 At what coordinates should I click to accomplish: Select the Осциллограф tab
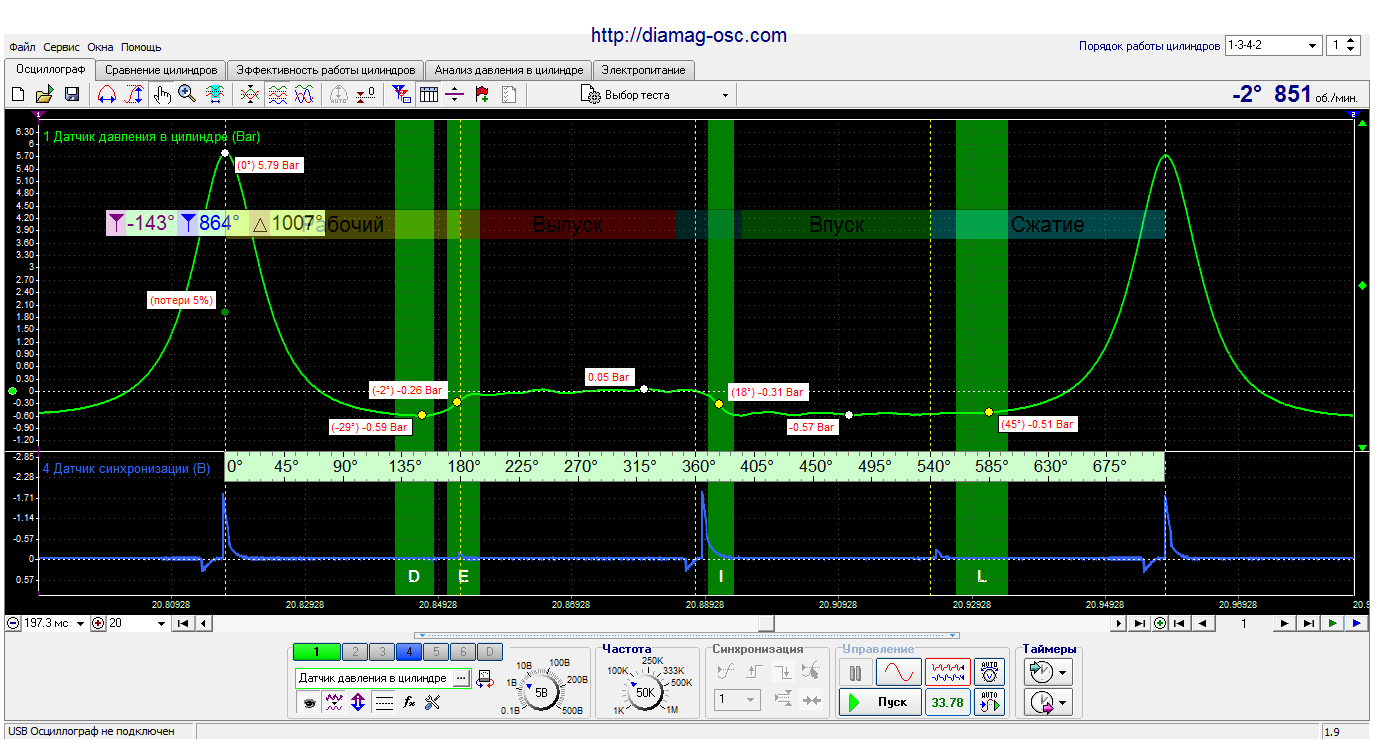51,69
